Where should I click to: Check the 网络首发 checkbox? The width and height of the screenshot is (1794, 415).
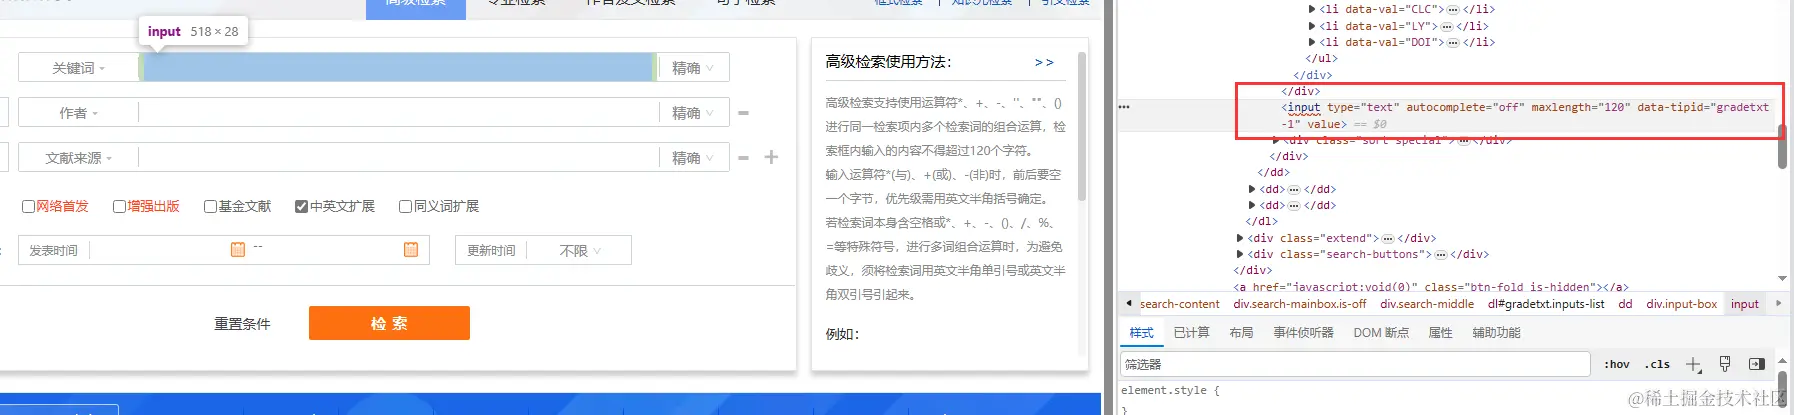tap(28, 206)
